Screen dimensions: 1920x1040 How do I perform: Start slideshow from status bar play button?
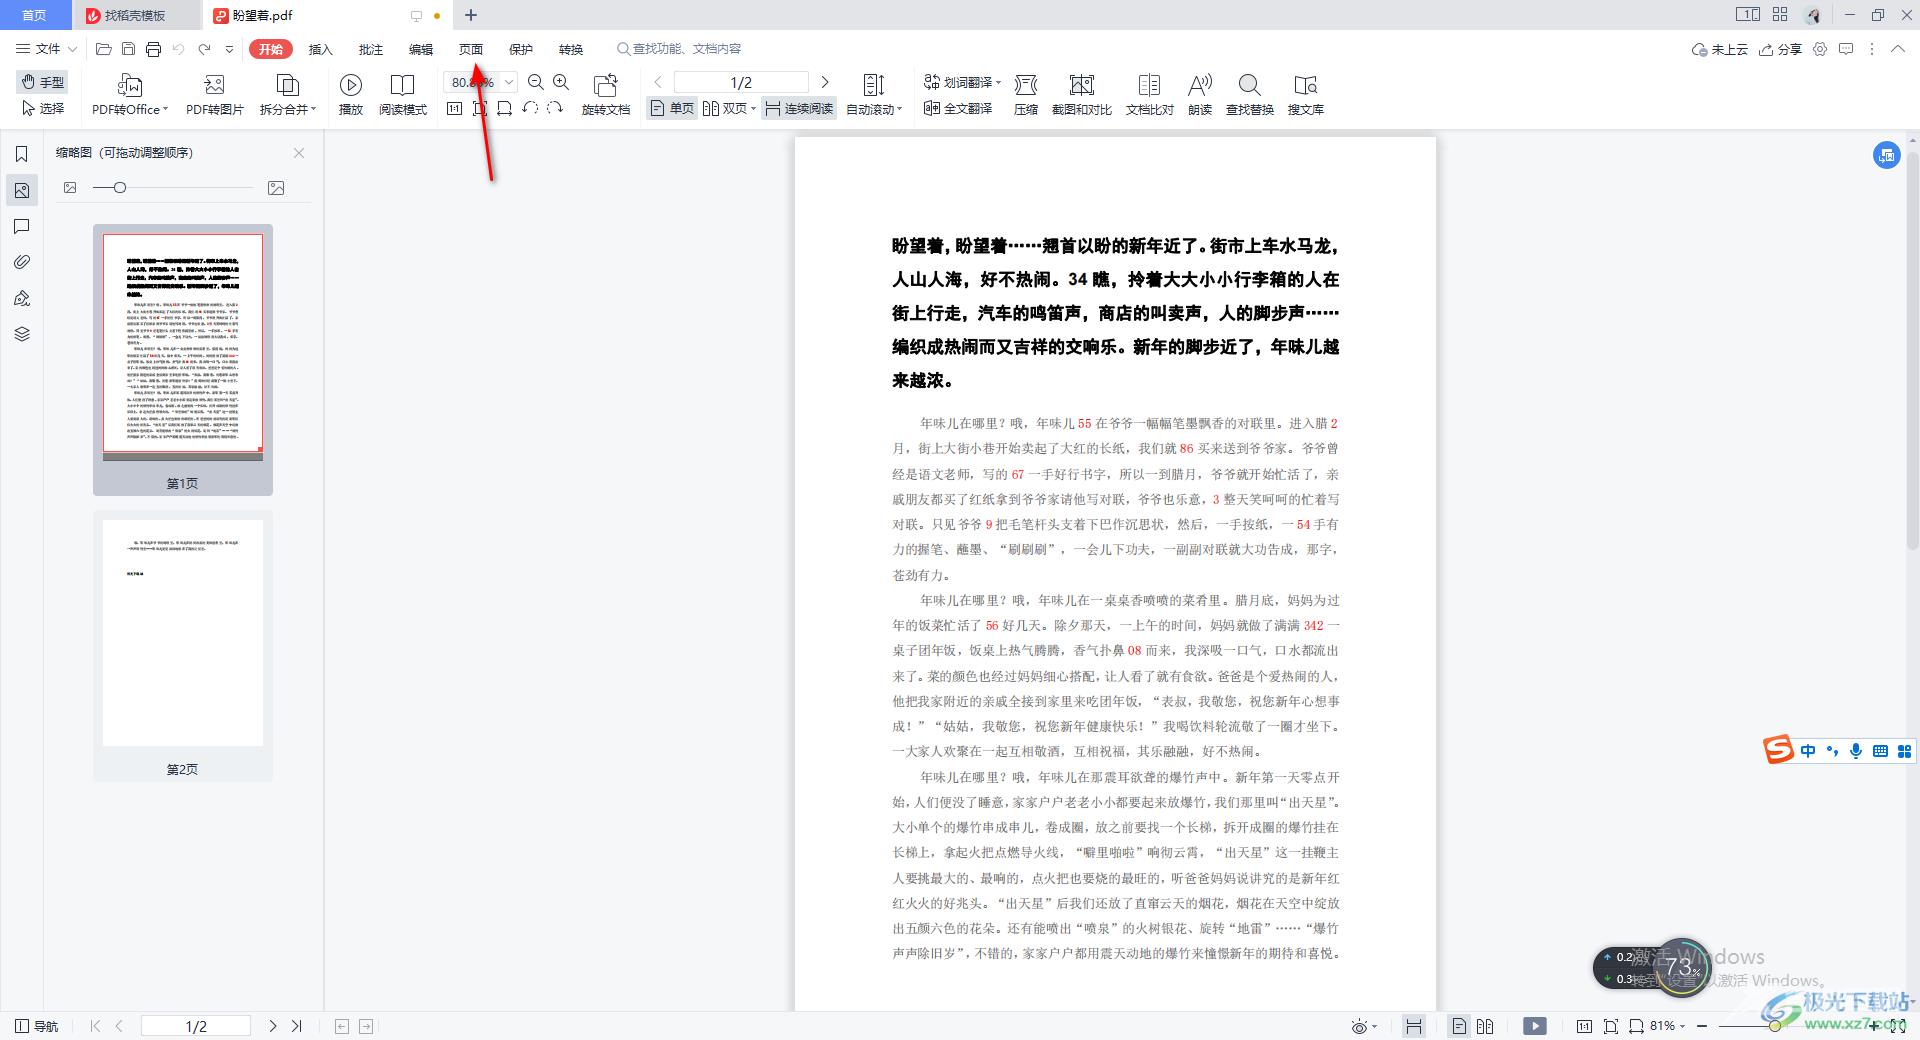(x=1535, y=1026)
